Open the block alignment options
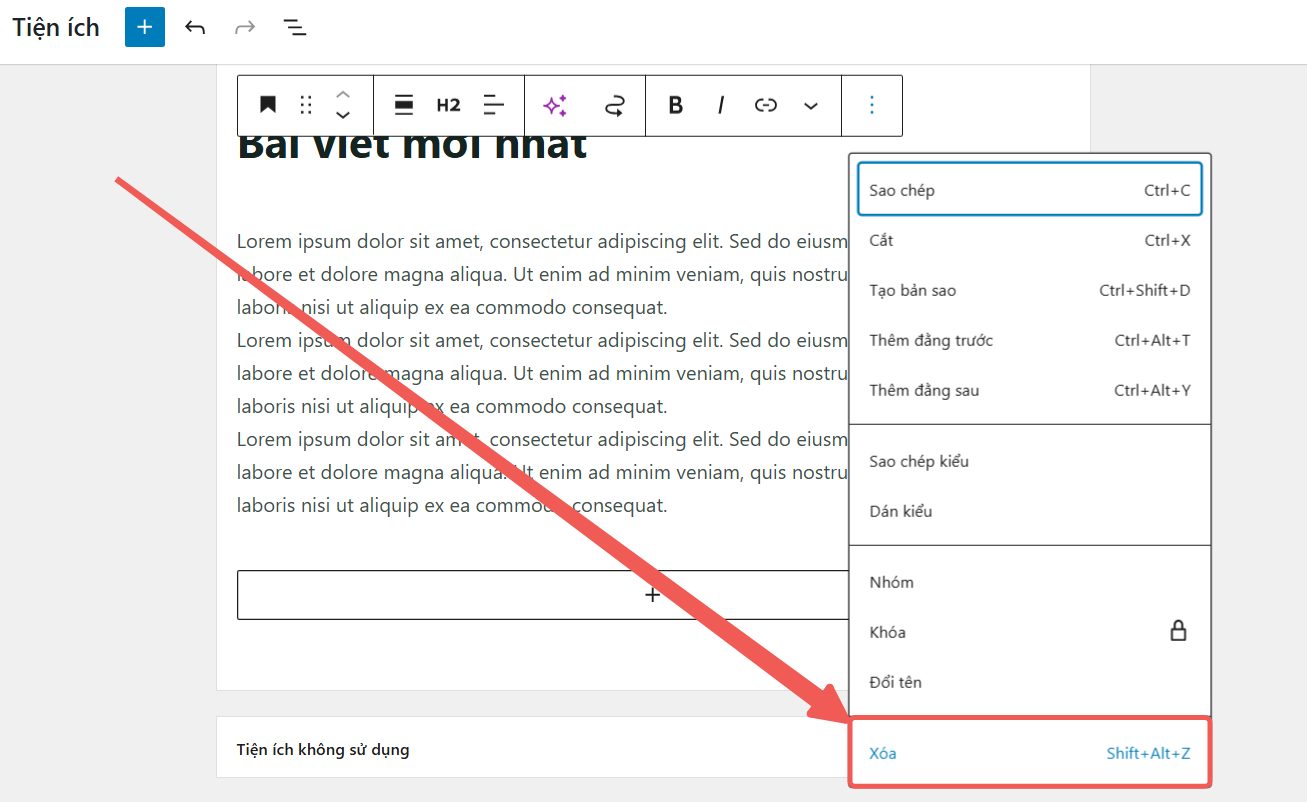The height and width of the screenshot is (802, 1307). (x=404, y=105)
